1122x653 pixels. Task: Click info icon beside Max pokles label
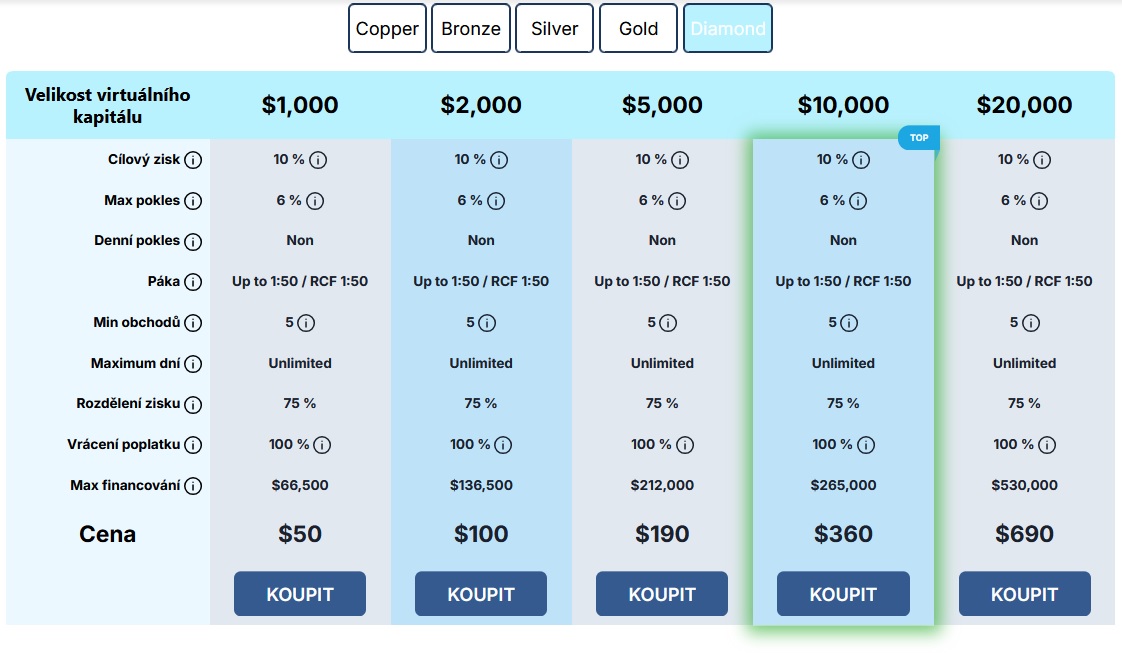tap(193, 201)
